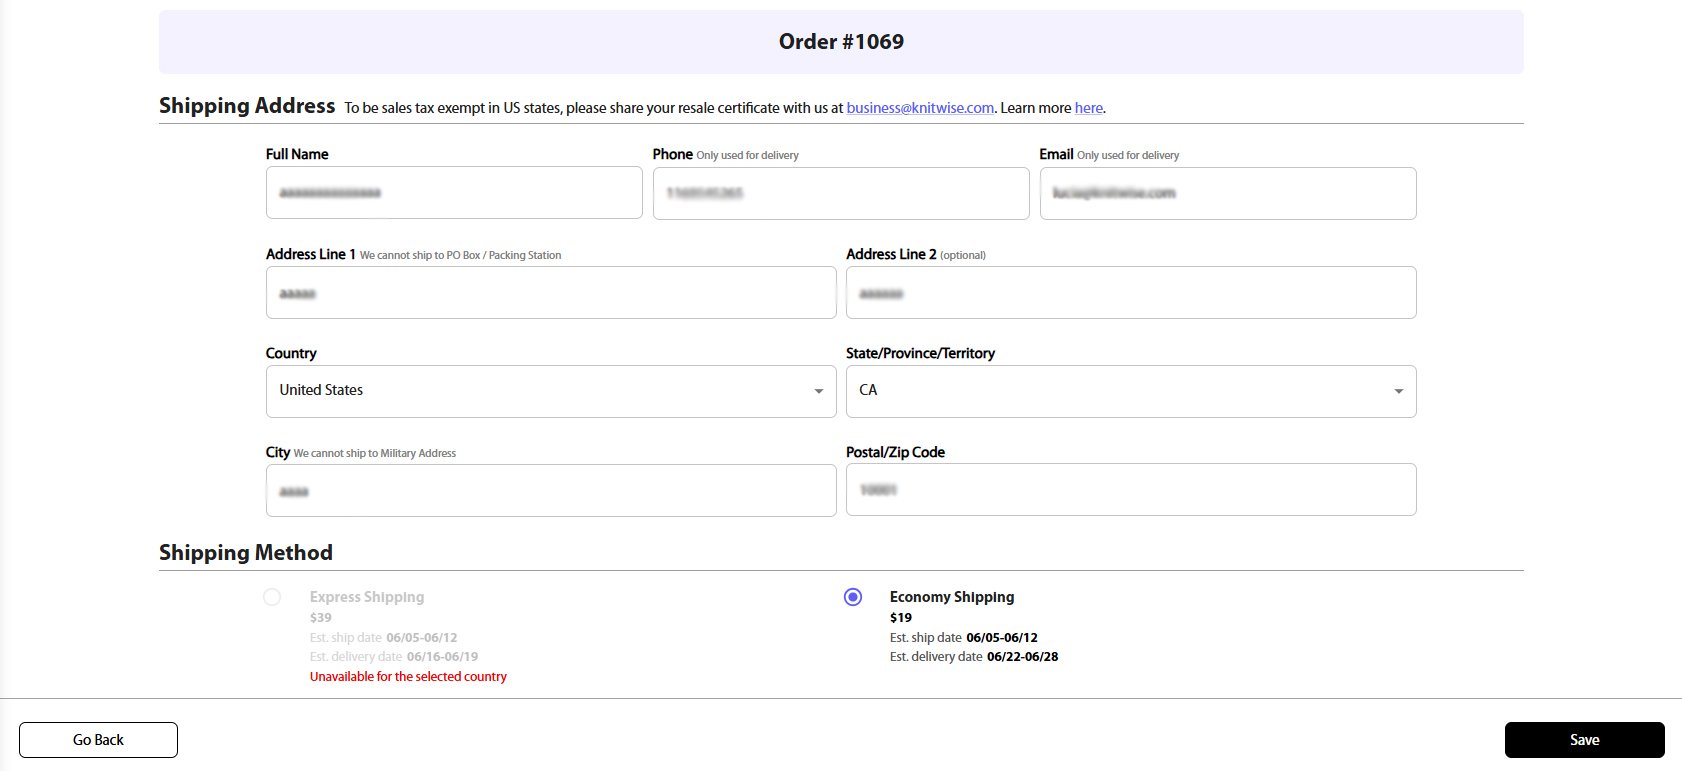Focus the Phone input field
The height and width of the screenshot is (771, 1682).
pos(841,193)
